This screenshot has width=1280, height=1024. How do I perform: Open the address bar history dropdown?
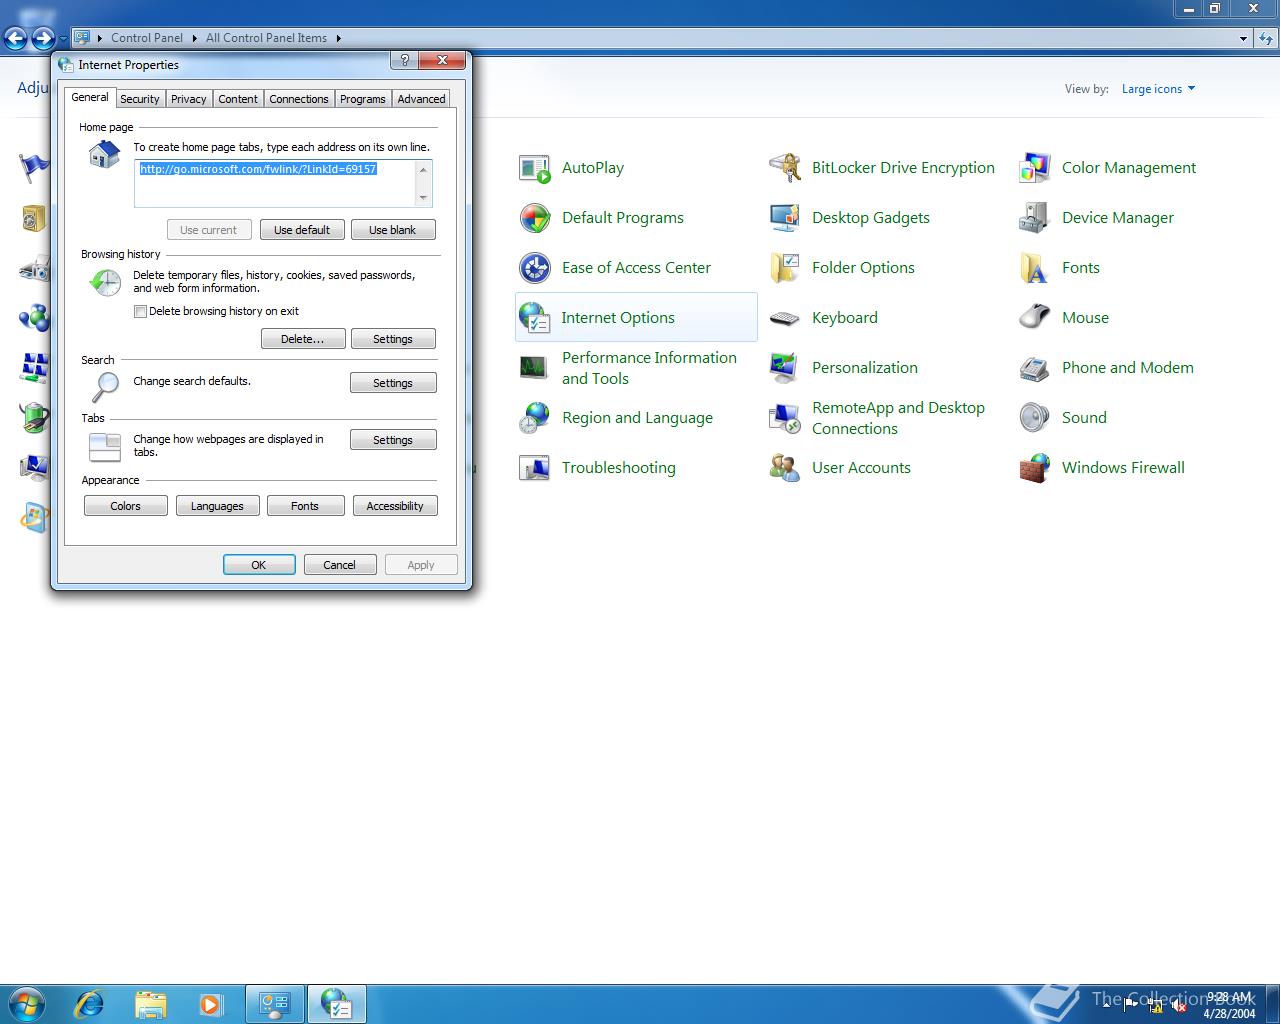tap(1243, 39)
